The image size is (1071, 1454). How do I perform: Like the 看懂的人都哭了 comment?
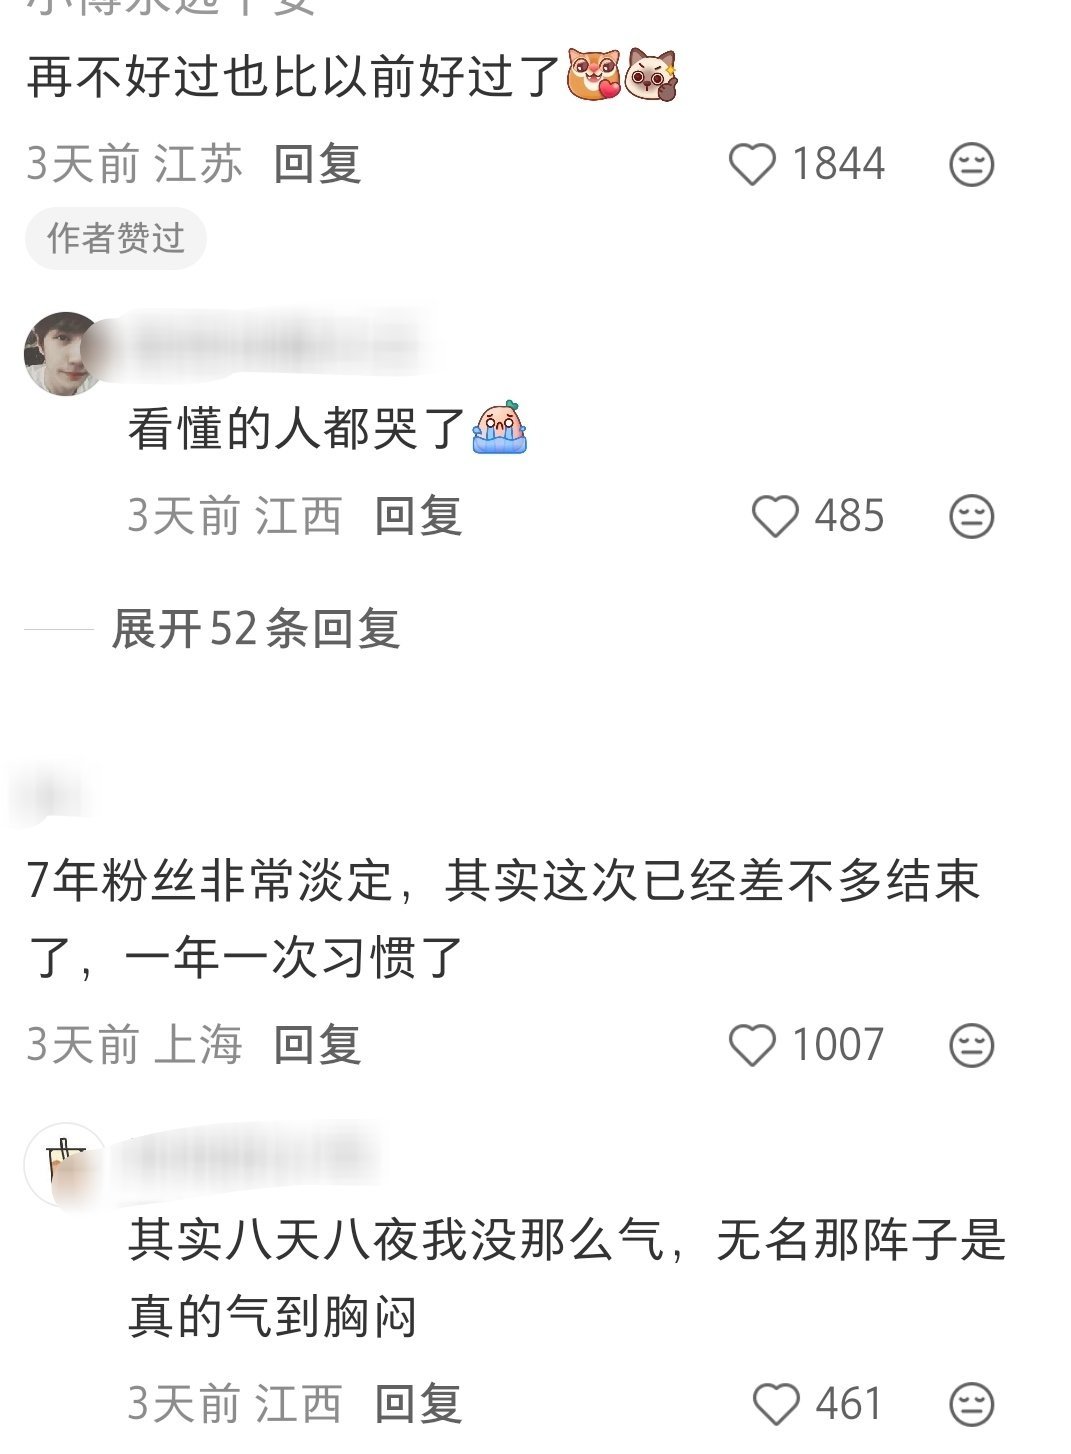point(775,517)
